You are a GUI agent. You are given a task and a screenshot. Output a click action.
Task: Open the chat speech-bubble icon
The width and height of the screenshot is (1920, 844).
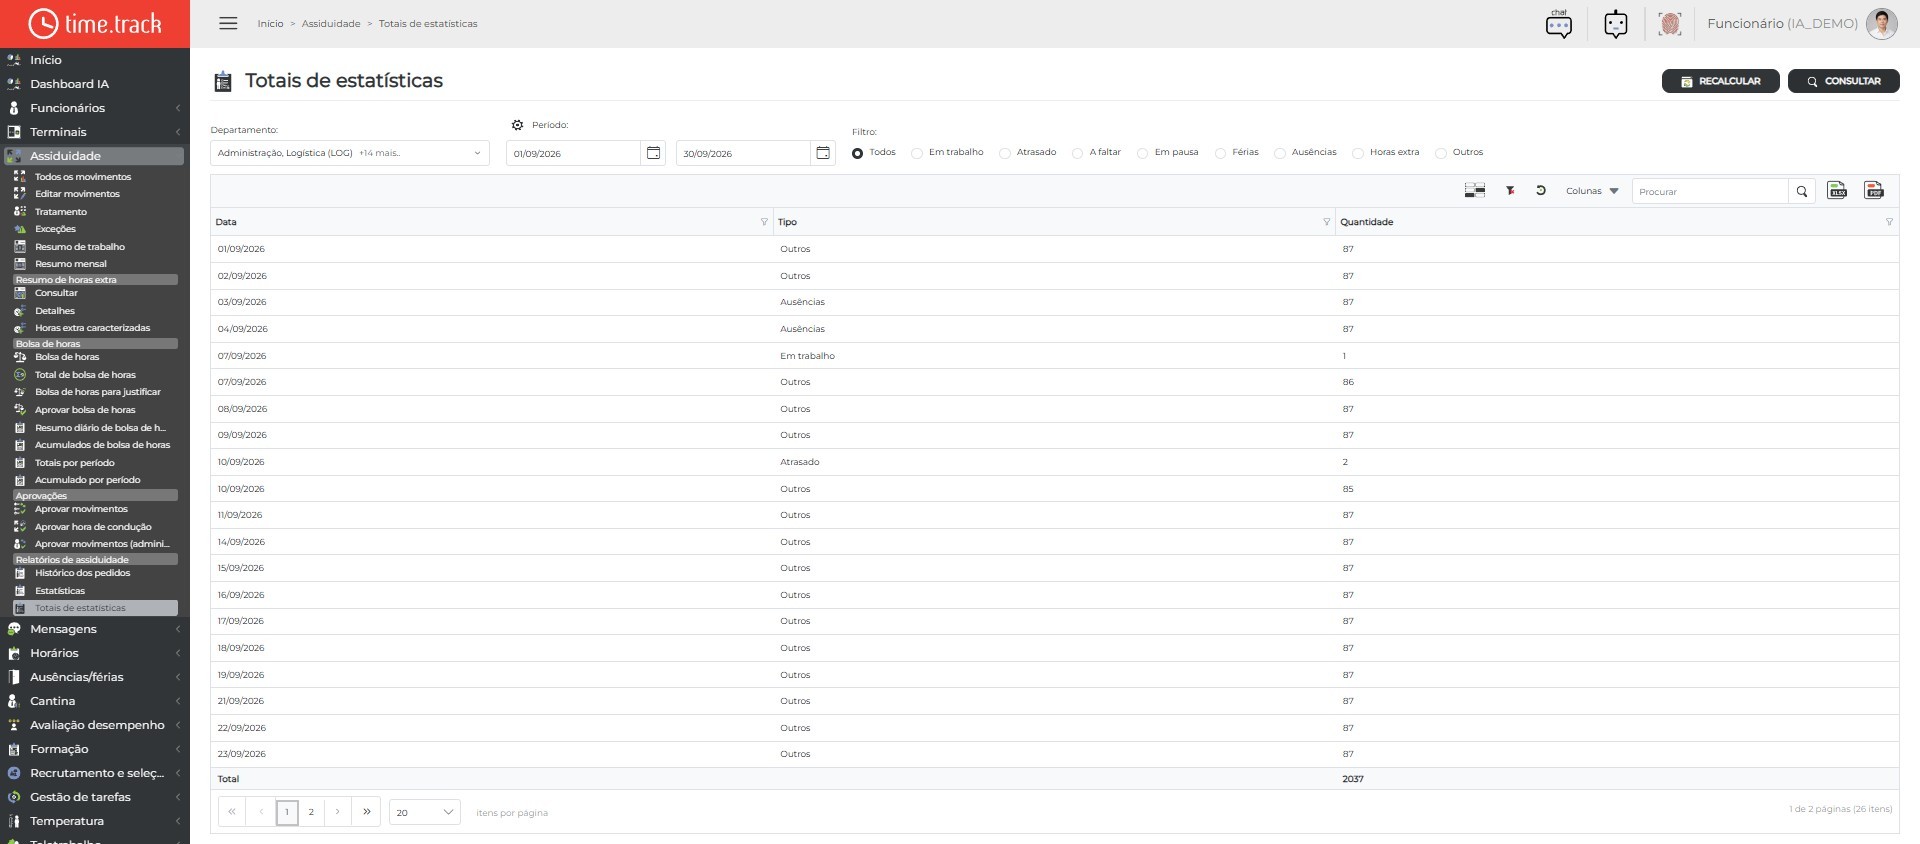pyautogui.click(x=1559, y=24)
